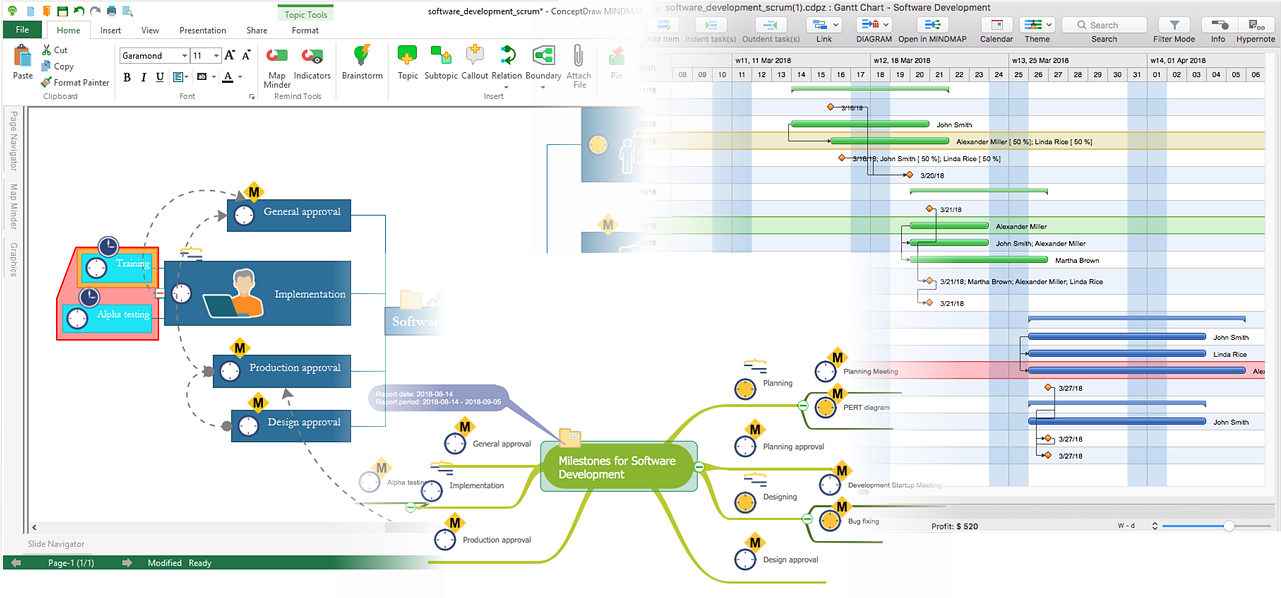This screenshot has height=598, width=1281.
Task: Click the Undo arrow in quick access toolbar
Action: [79, 10]
